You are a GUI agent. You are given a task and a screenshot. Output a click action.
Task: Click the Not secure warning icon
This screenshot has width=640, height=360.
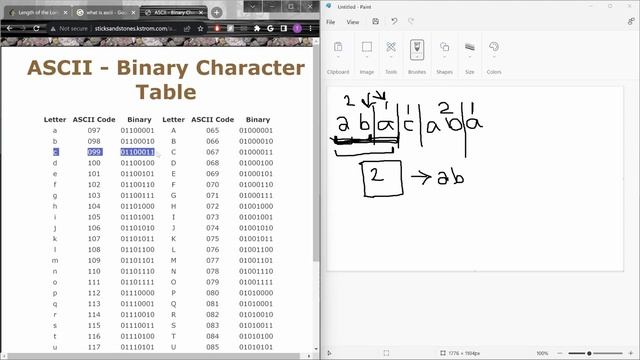[x=53, y=29]
